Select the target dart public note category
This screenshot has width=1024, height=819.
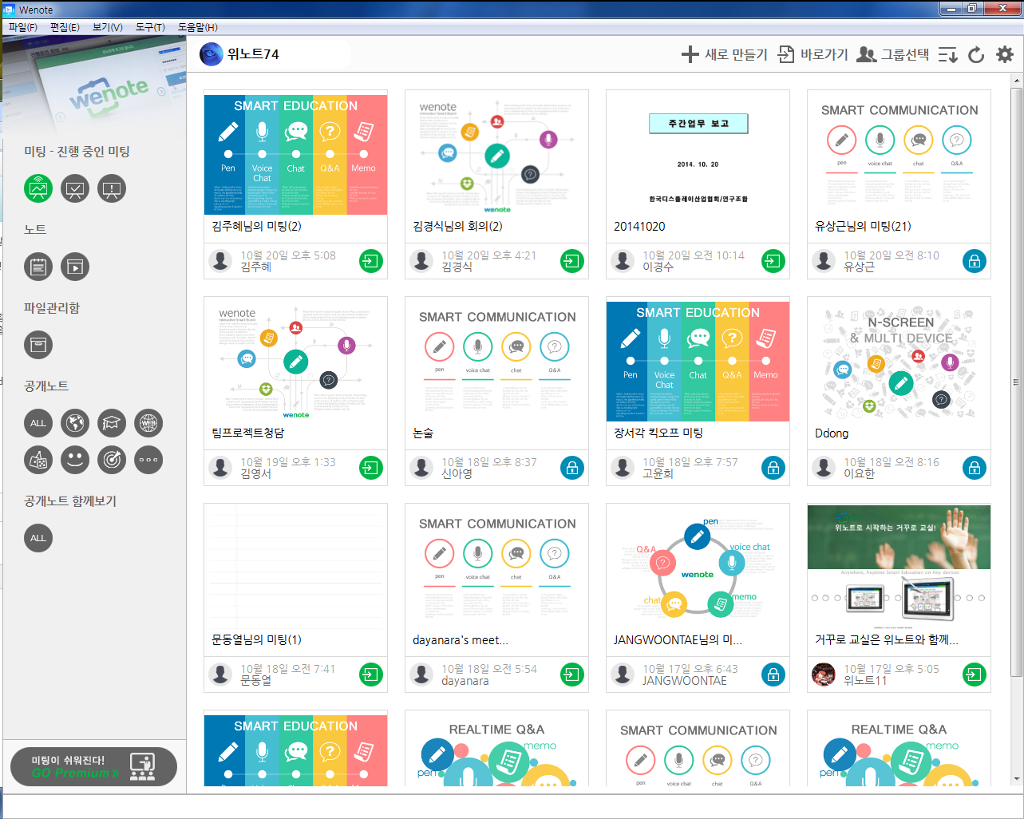click(112, 460)
